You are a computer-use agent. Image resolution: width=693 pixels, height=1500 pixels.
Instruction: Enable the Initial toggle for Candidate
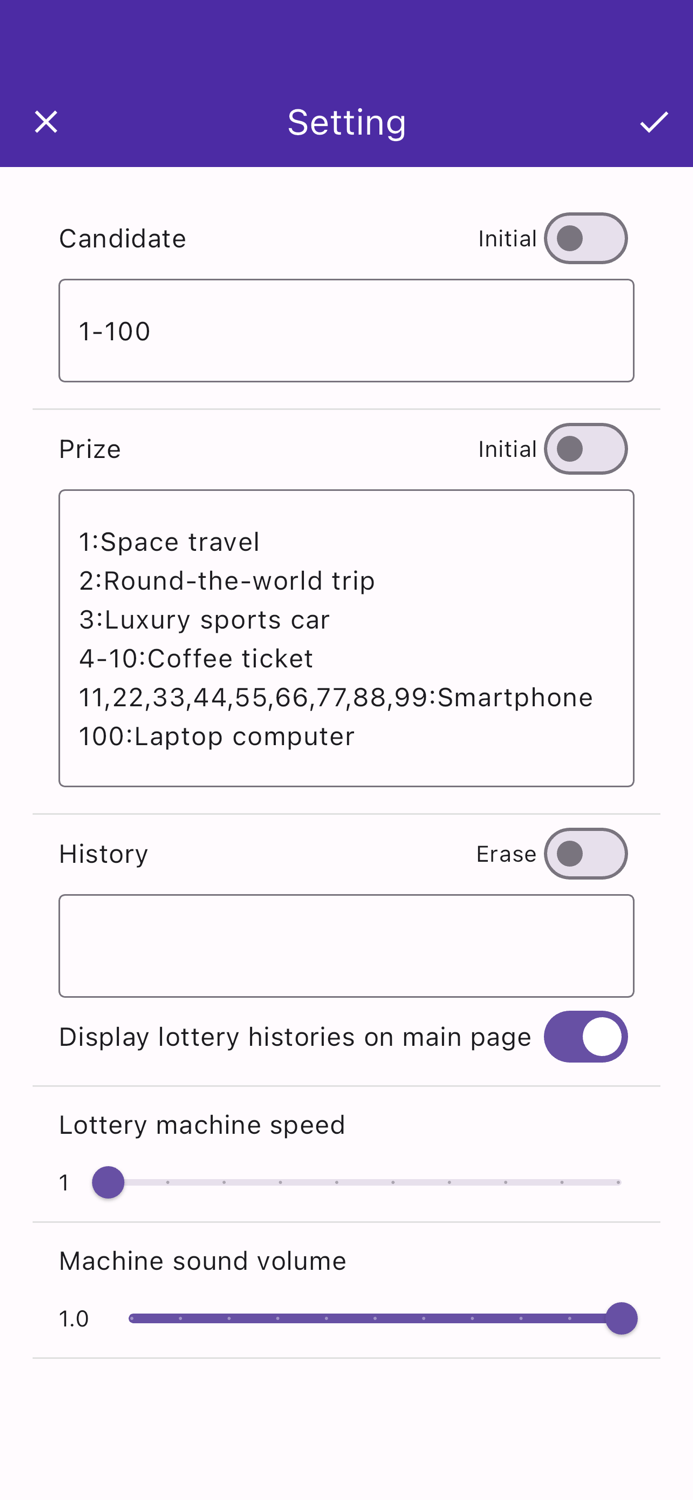pos(585,238)
